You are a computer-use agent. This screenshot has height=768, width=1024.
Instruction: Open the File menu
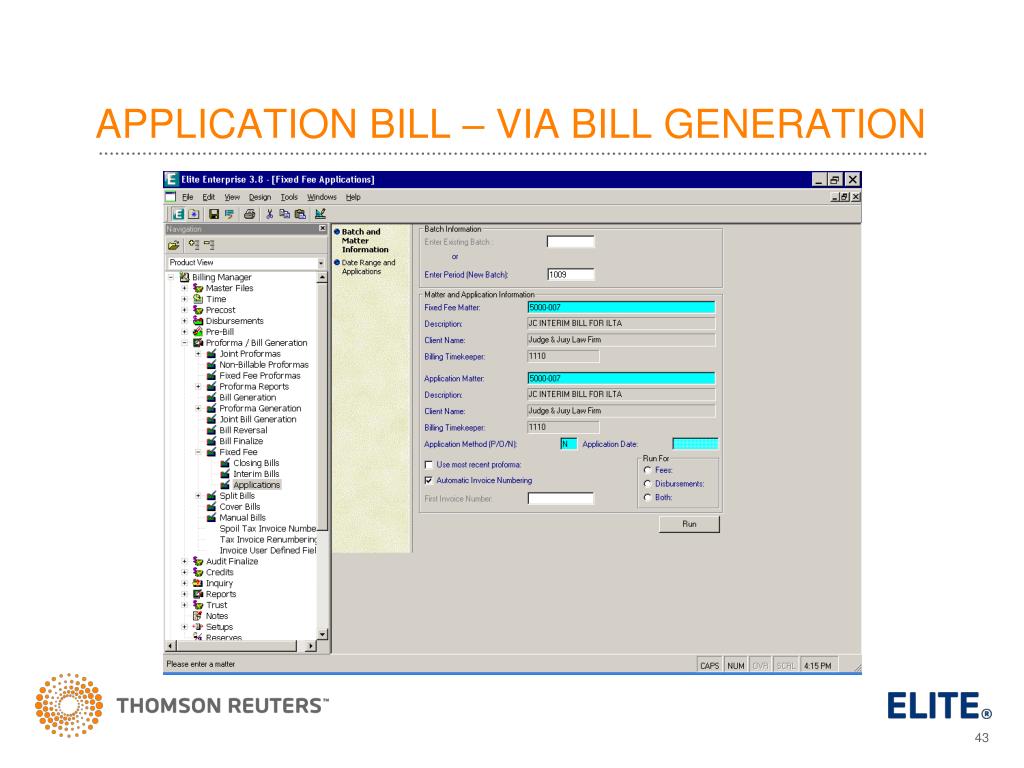pyautogui.click(x=187, y=197)
